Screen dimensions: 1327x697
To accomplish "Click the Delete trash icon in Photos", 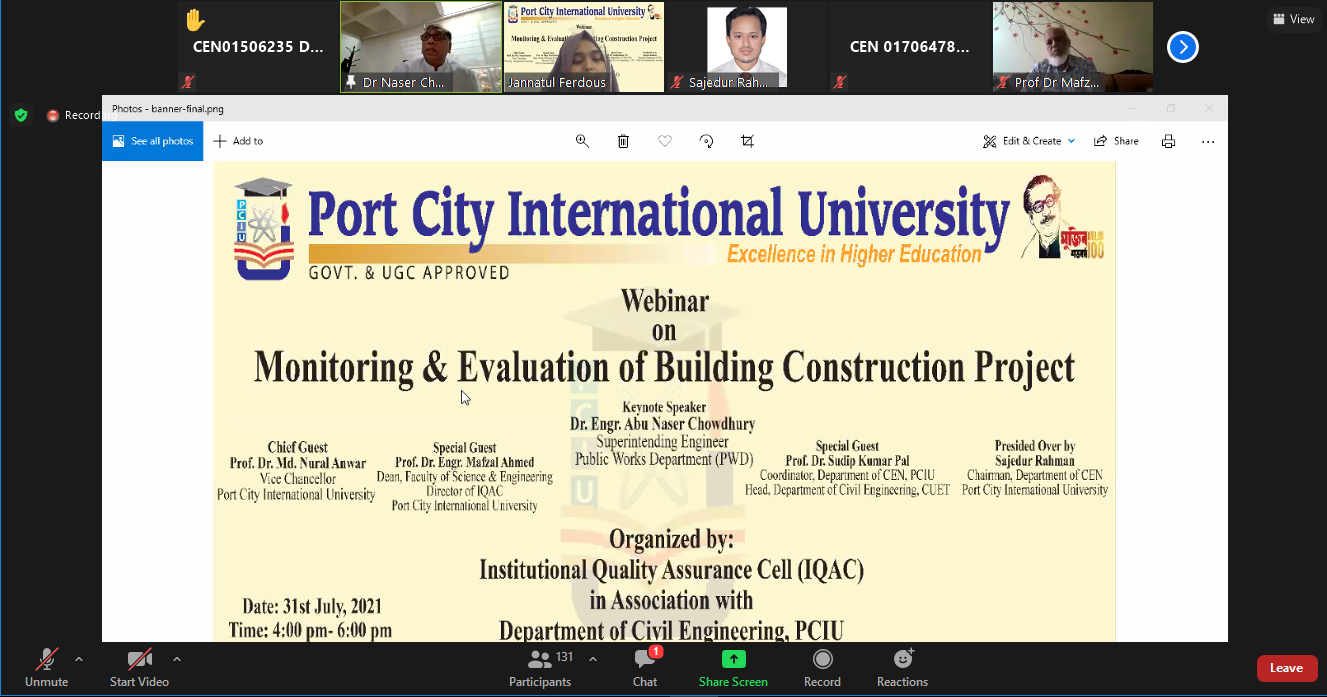I will click(623, 141).
